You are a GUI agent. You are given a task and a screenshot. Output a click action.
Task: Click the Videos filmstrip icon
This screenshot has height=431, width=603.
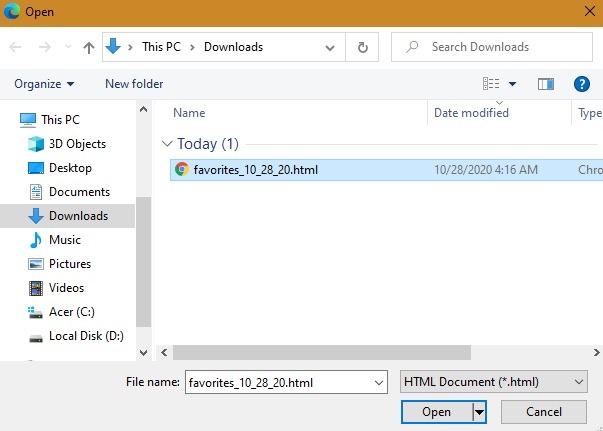pos(36,288)
